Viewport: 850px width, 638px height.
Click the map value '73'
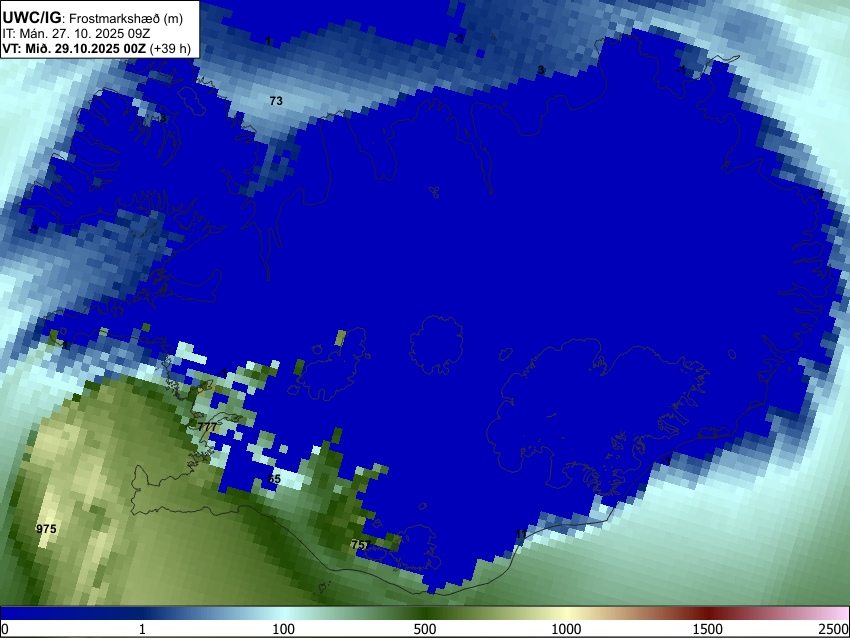point(276,101)
